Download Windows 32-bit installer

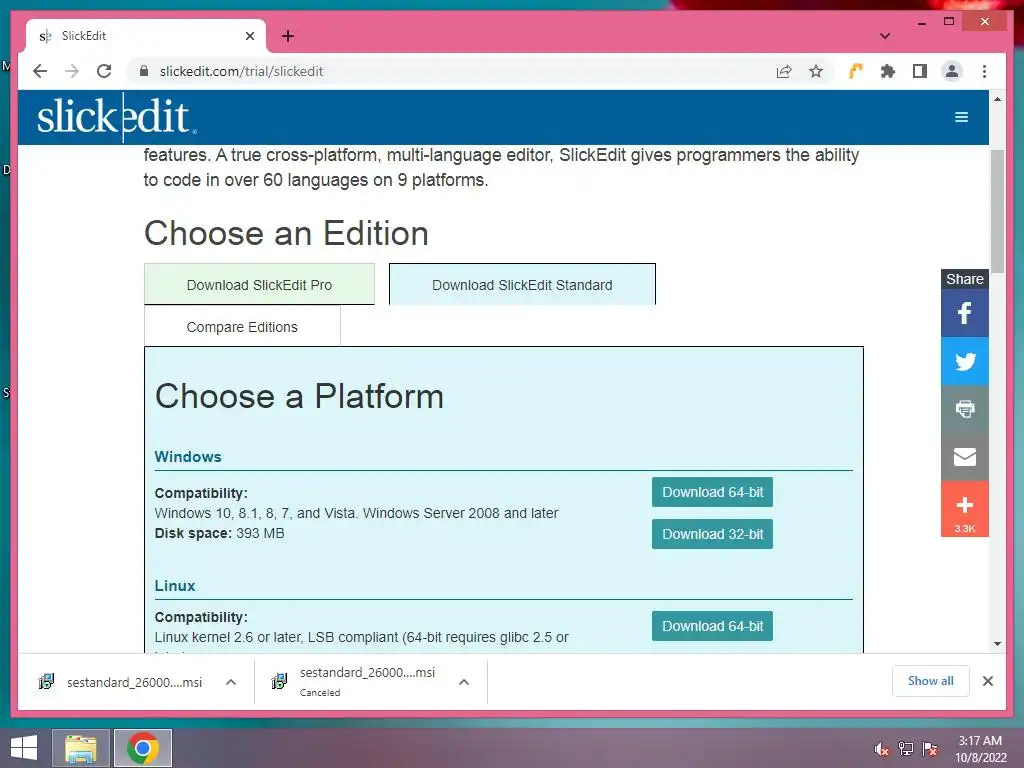pos(712,534)
